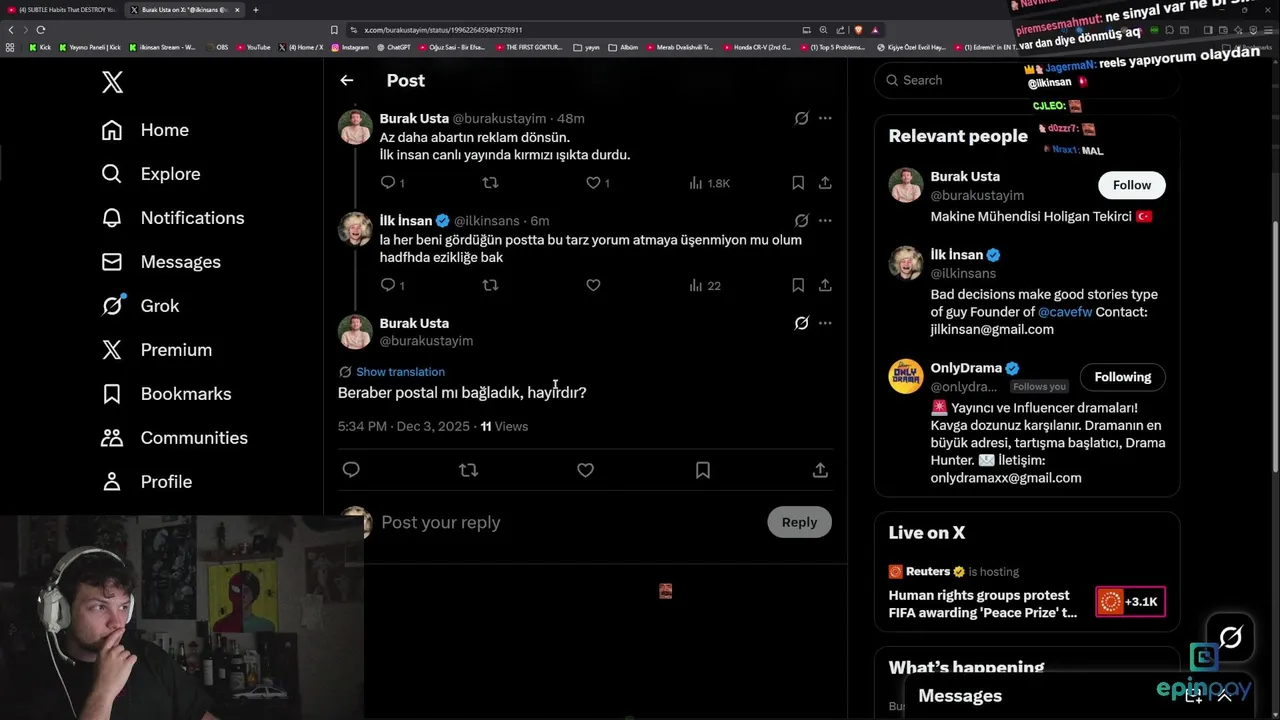The width and height of the screenshot is (1280, 720).
Task: Bookmark İlk İnsan's 6m post
Action: pos(798,285)
